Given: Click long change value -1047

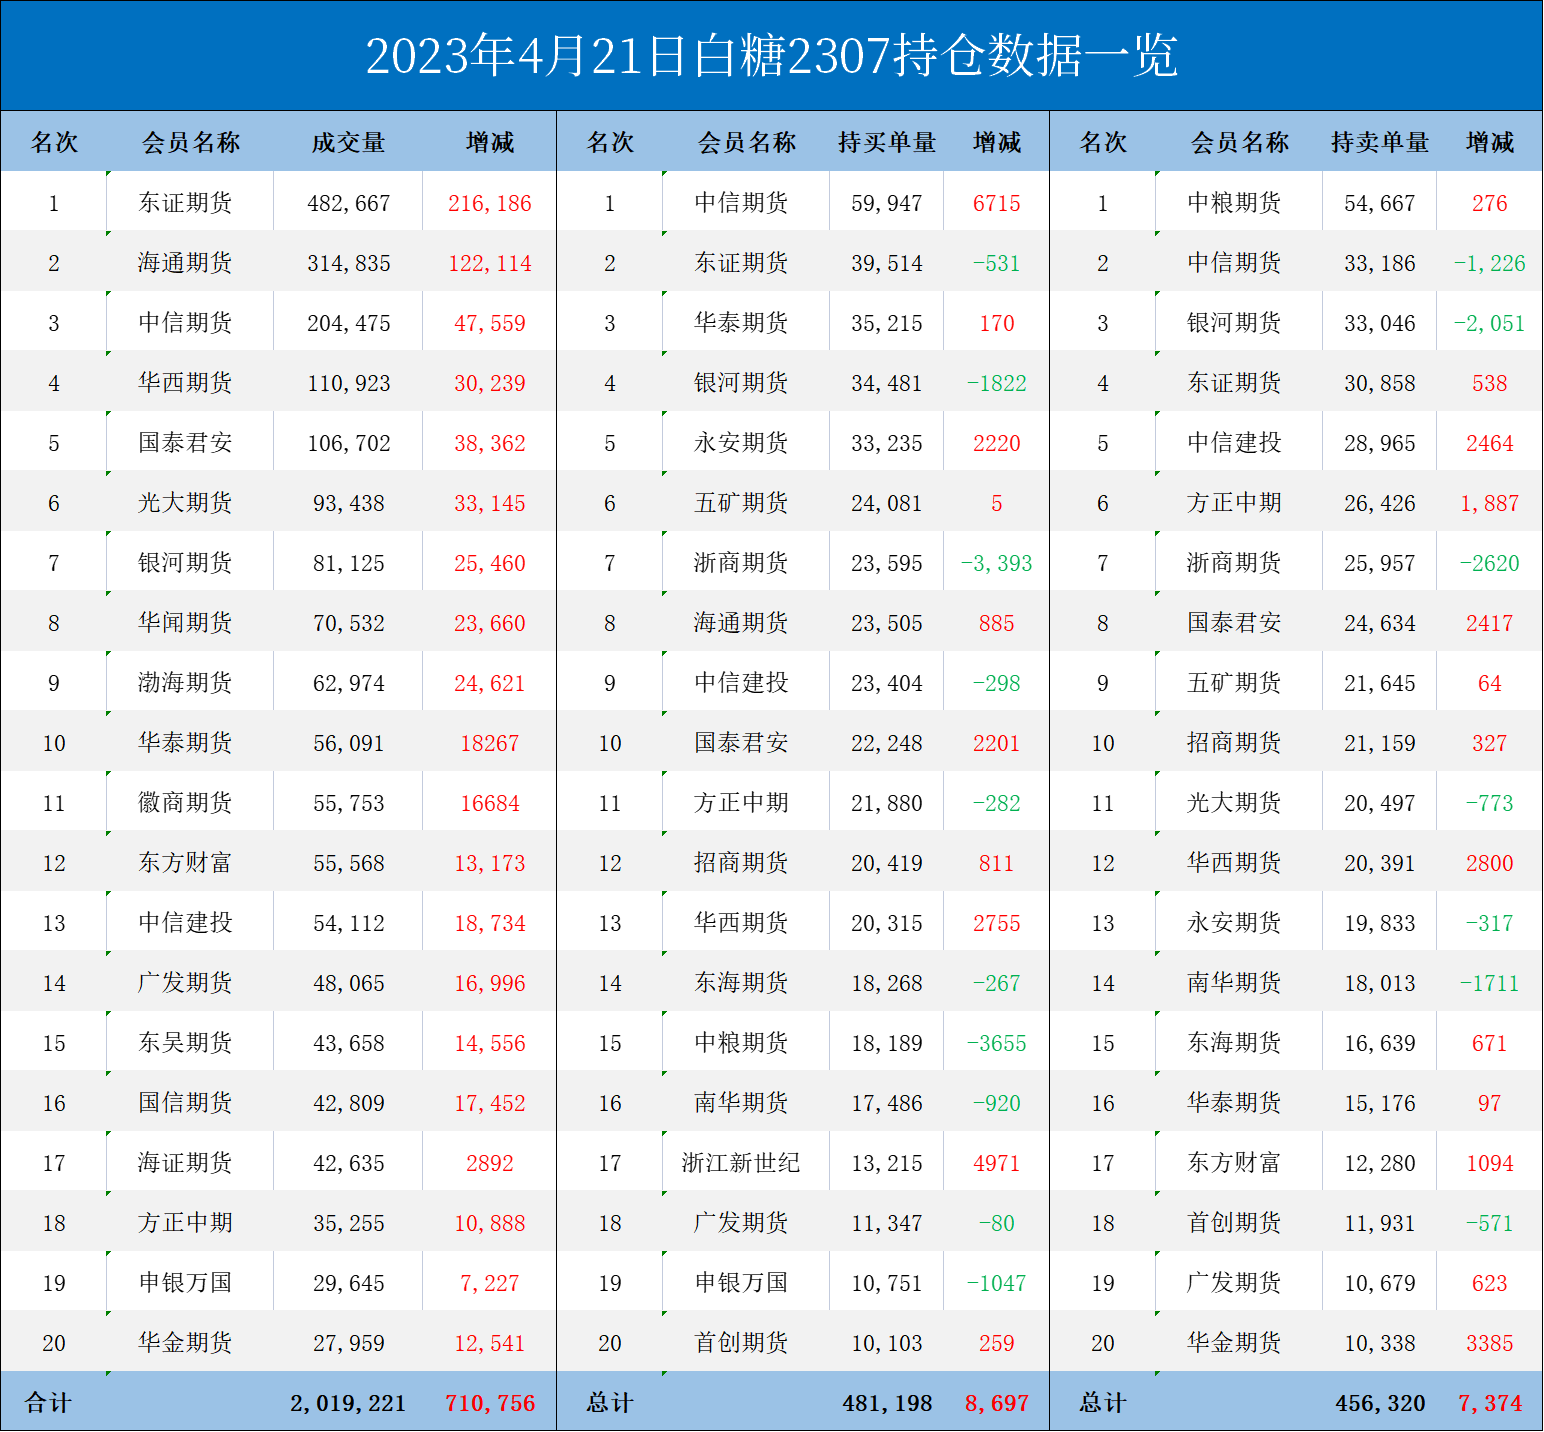Looking at the screenshot, I should 997,1283.
